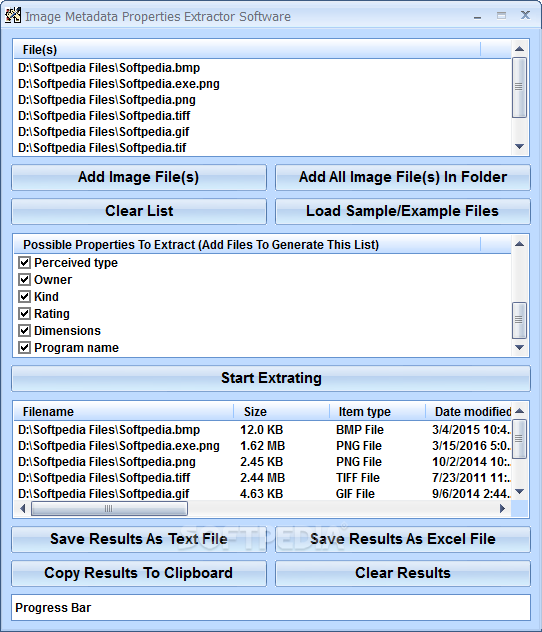The width and height of the screenshot is (542, 632).
Task: Click the 2.44 MB size cell
Action: (262, 478)
